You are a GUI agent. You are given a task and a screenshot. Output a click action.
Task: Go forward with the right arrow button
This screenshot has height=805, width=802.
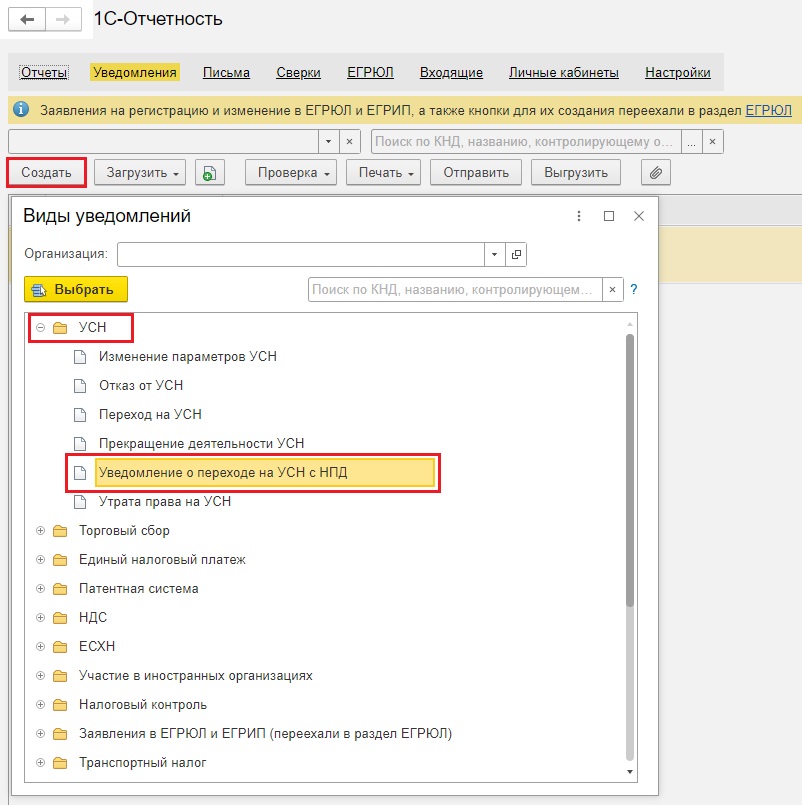(x=63, y=20)
